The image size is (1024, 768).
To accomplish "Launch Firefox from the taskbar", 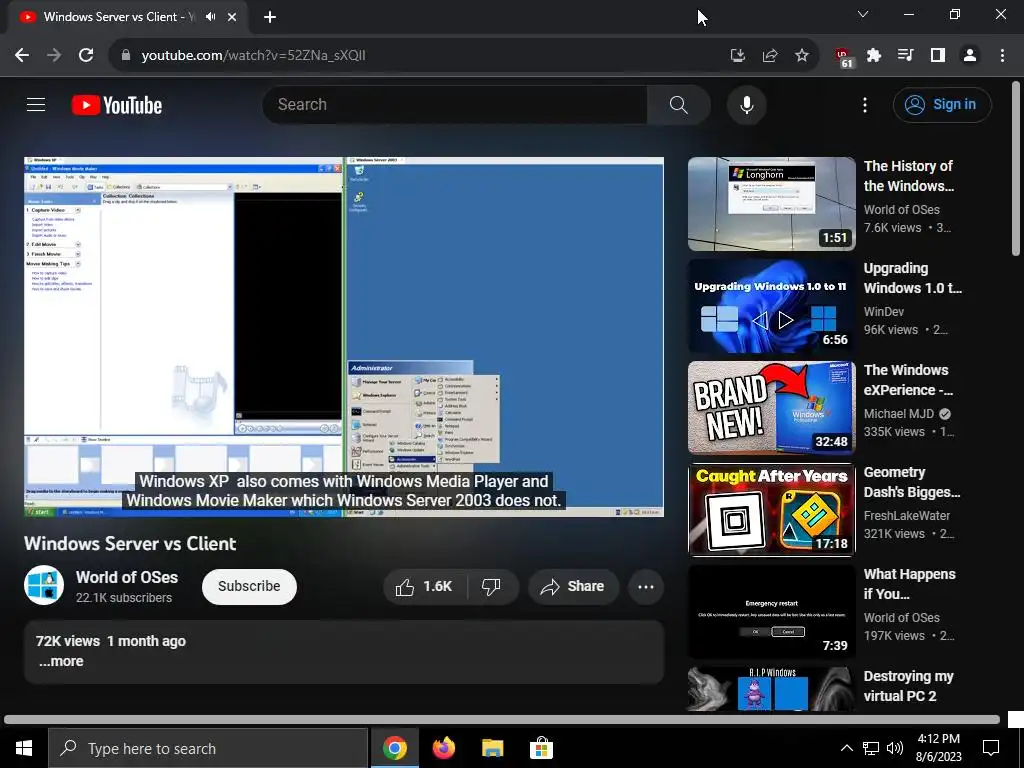I will (x=444, y=748).
